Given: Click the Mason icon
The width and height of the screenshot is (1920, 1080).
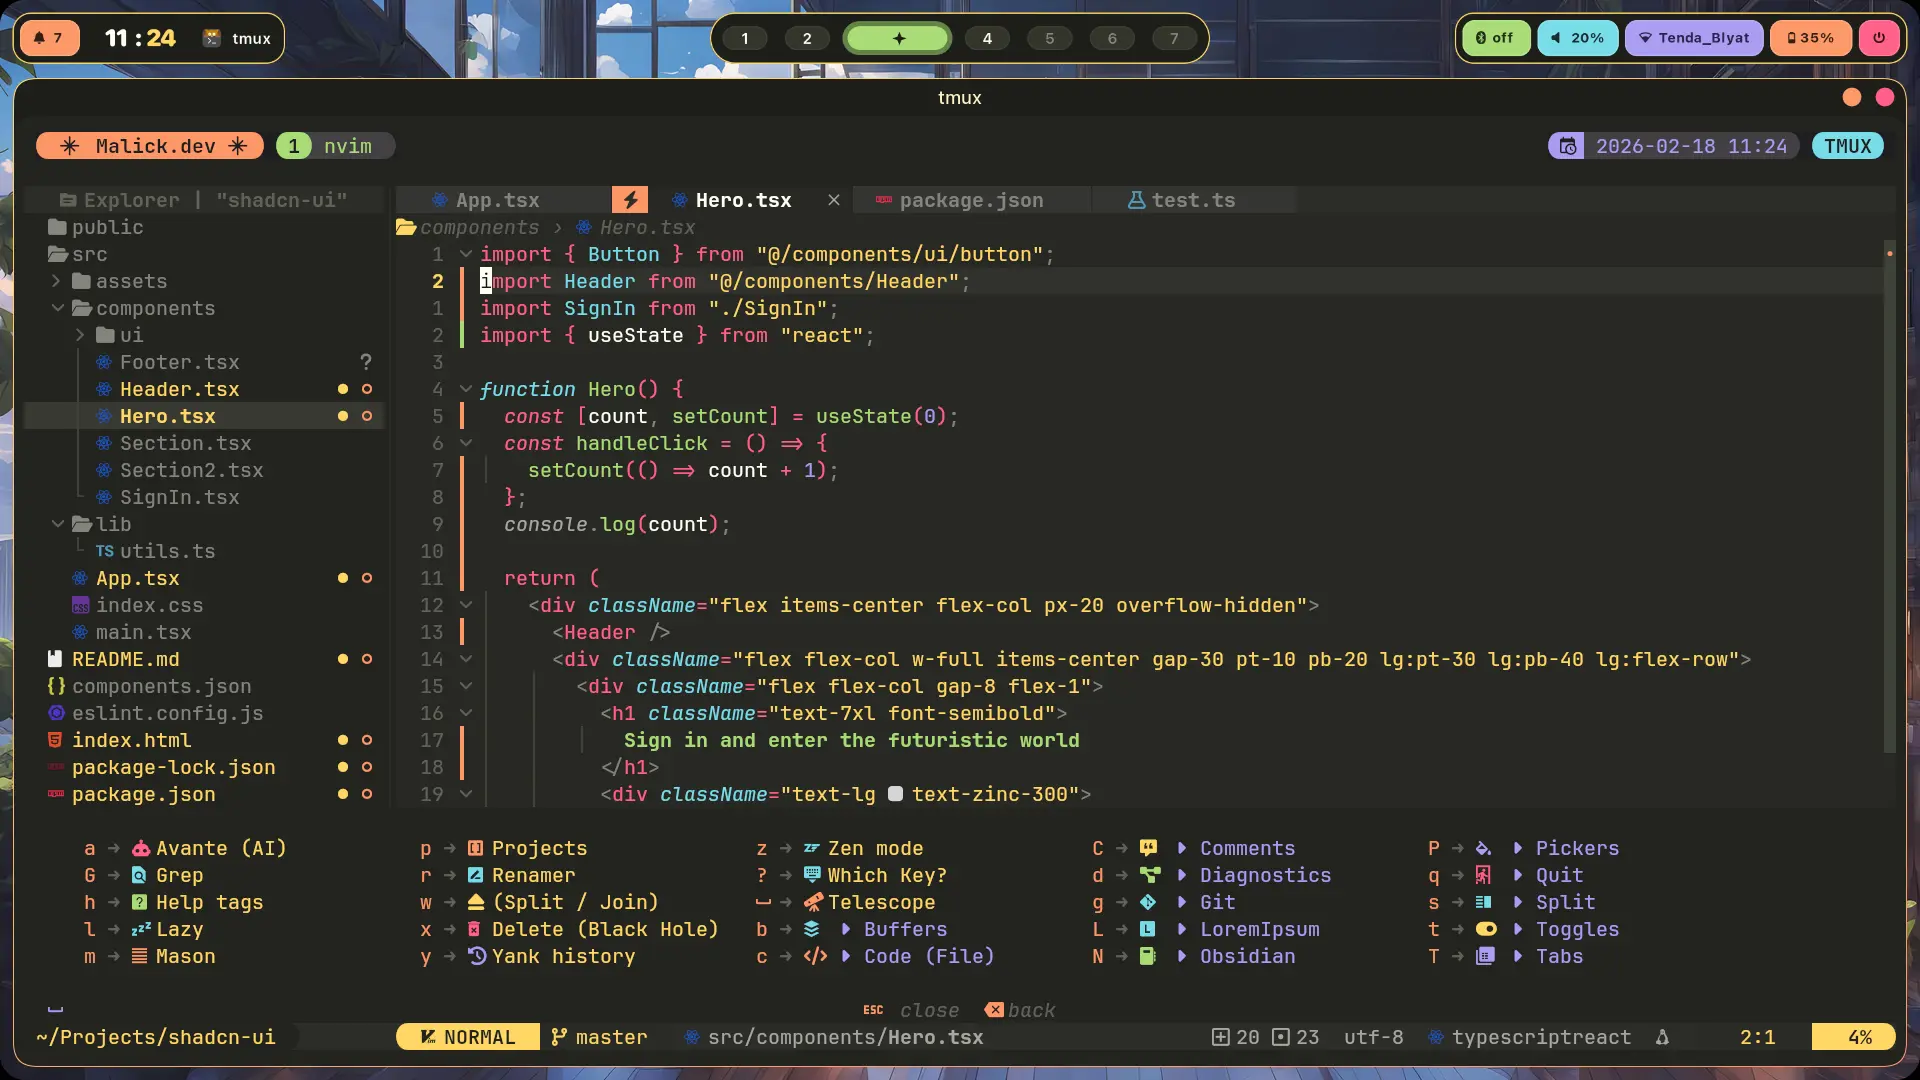Looking at the screenshot, I should [140, 956].
